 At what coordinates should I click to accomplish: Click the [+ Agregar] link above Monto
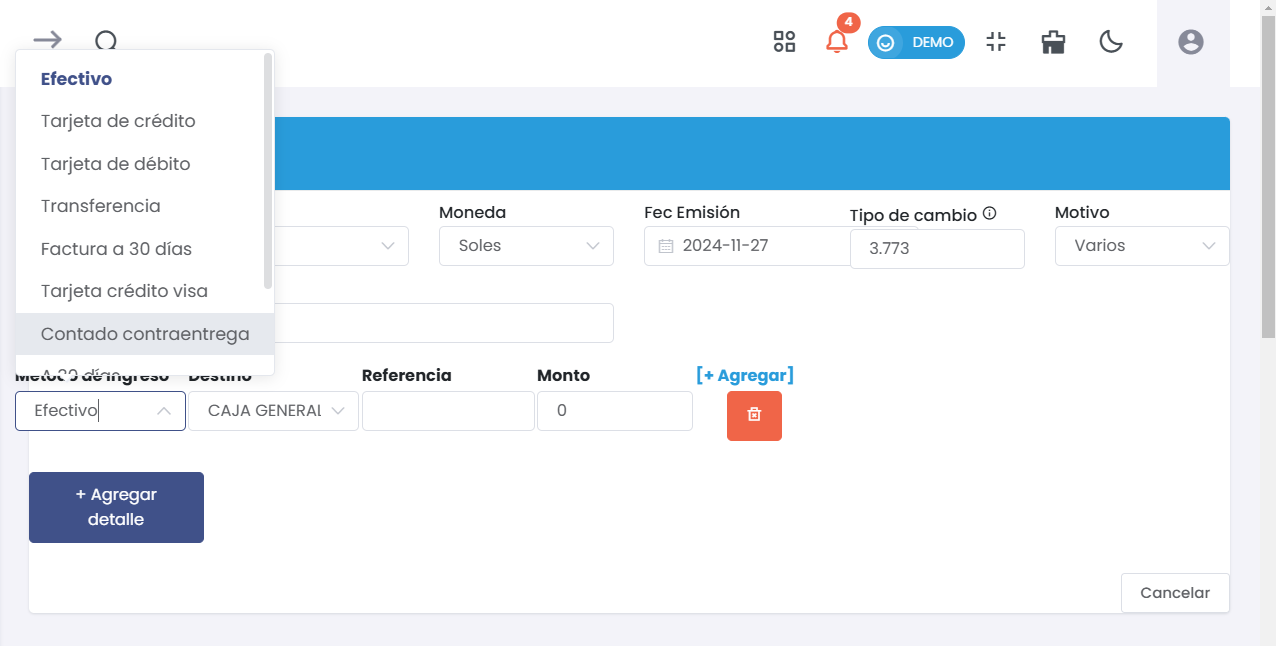coord(745,375)
